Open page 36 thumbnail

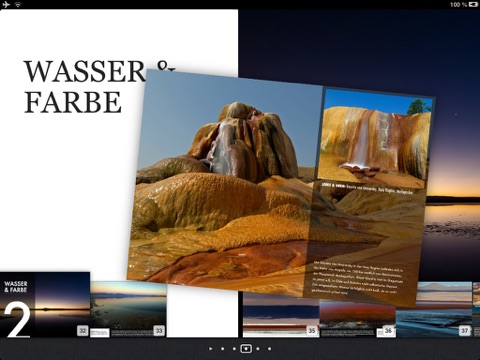pyautogui.click(x=358, y=319)
